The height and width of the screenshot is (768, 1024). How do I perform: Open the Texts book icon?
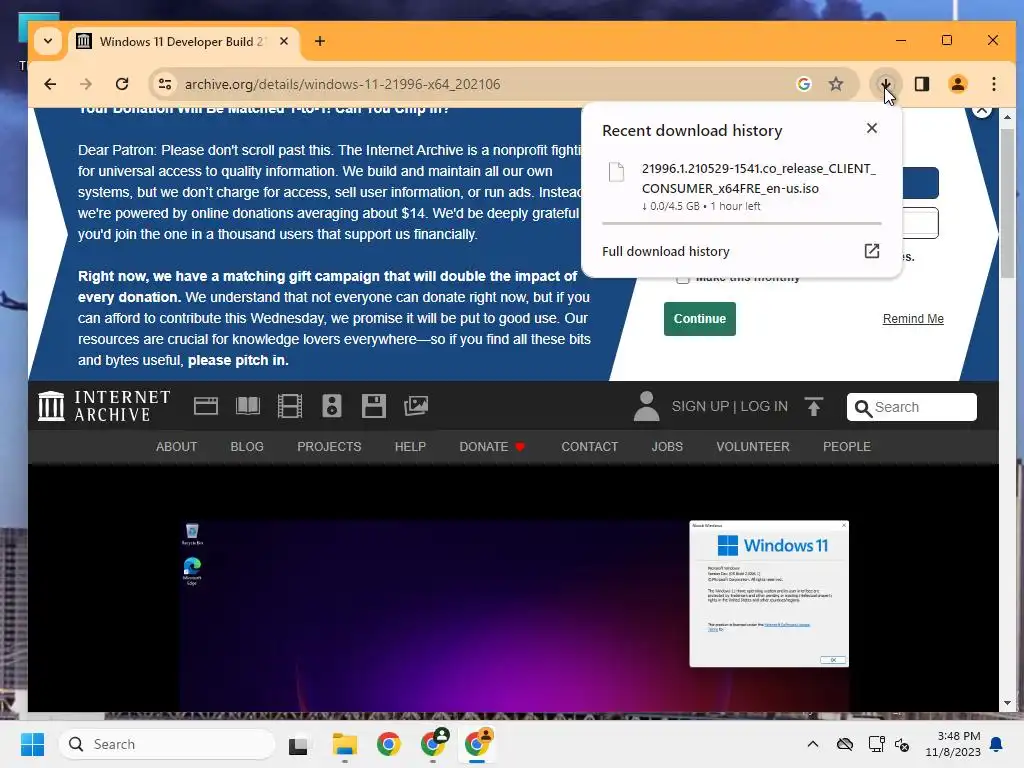click(248, 406)
